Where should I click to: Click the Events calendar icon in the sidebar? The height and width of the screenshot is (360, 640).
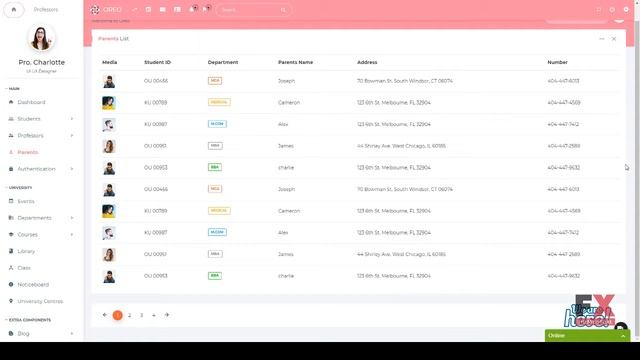click(x=11, y=201)
